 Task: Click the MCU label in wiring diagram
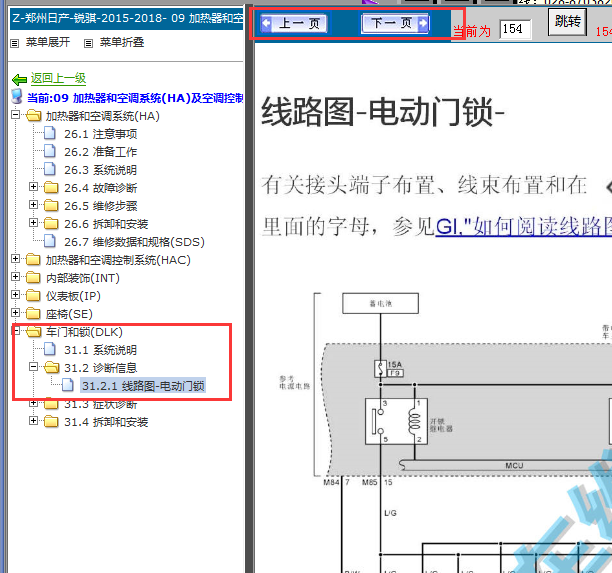click(514, 466)
